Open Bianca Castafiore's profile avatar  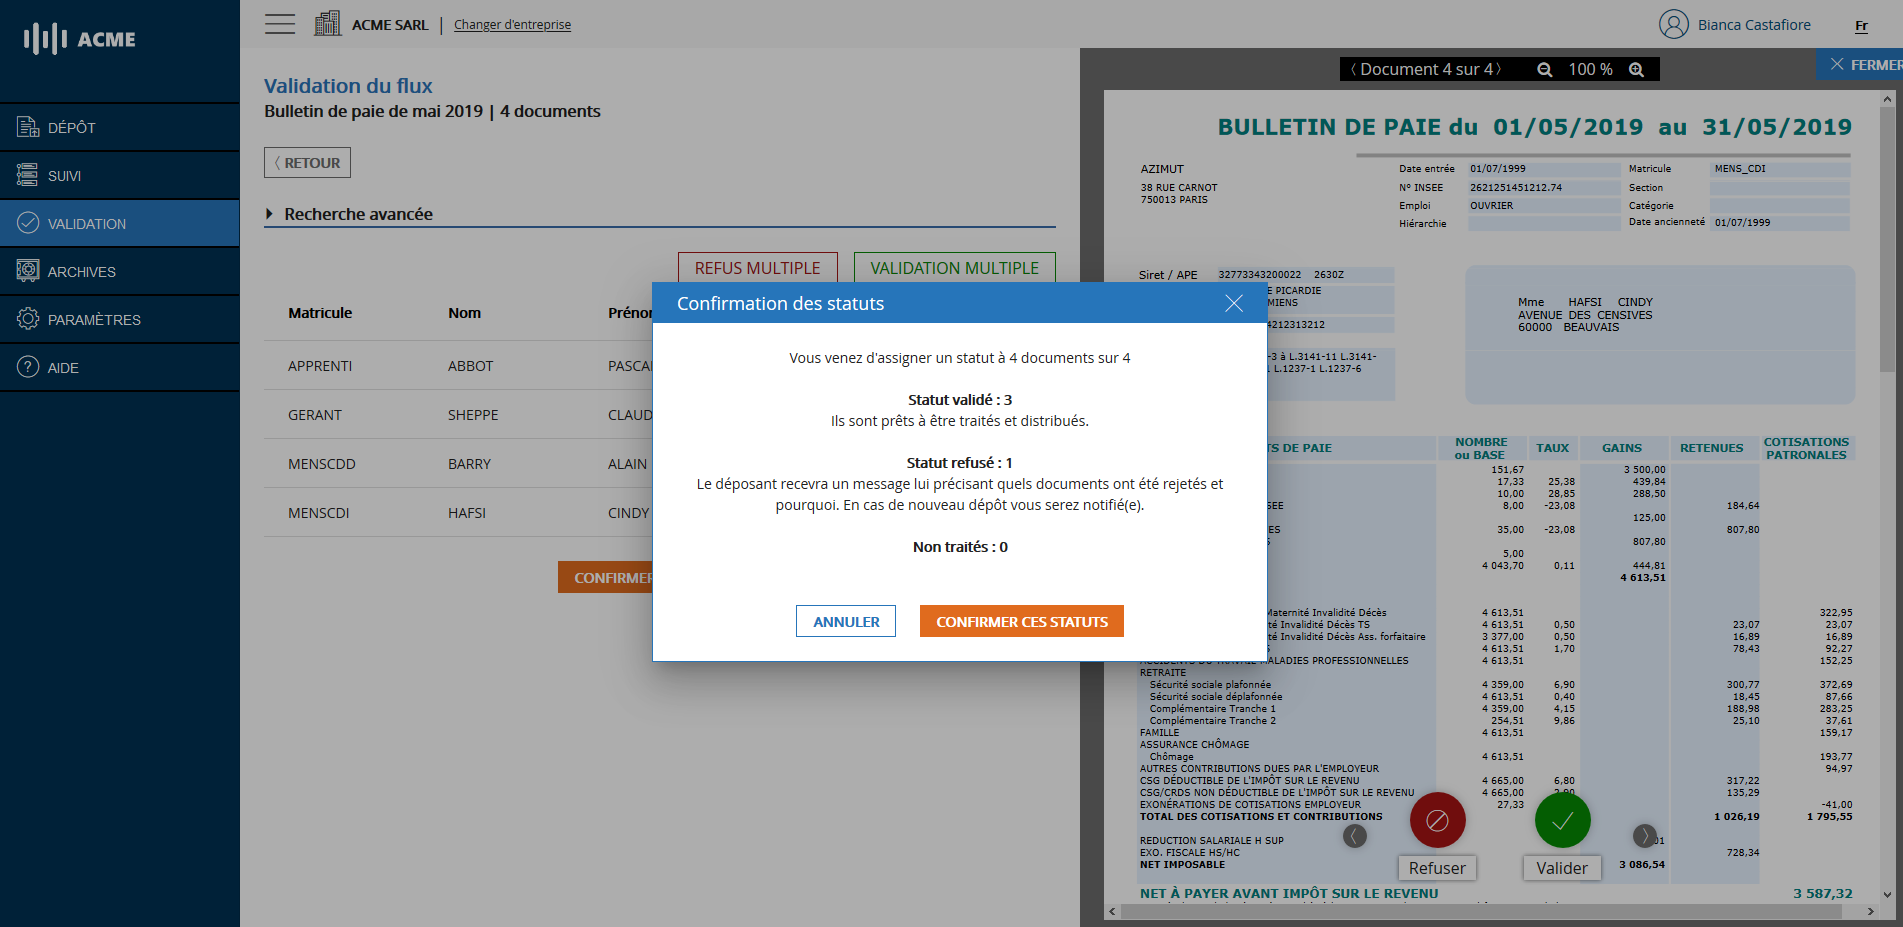(x=1674, y=24)
